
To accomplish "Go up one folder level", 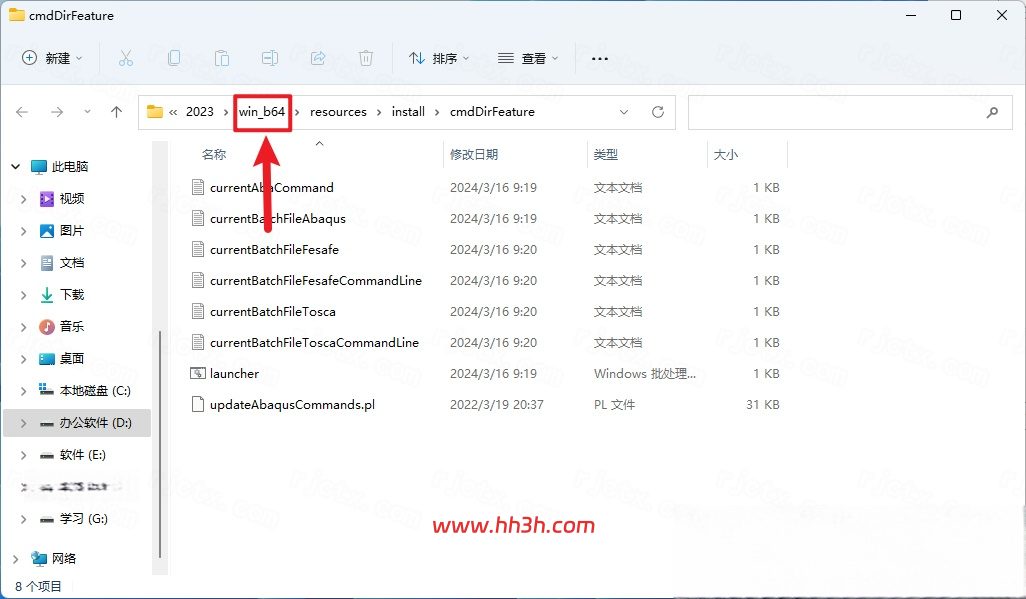I will [x=116, y=112].
